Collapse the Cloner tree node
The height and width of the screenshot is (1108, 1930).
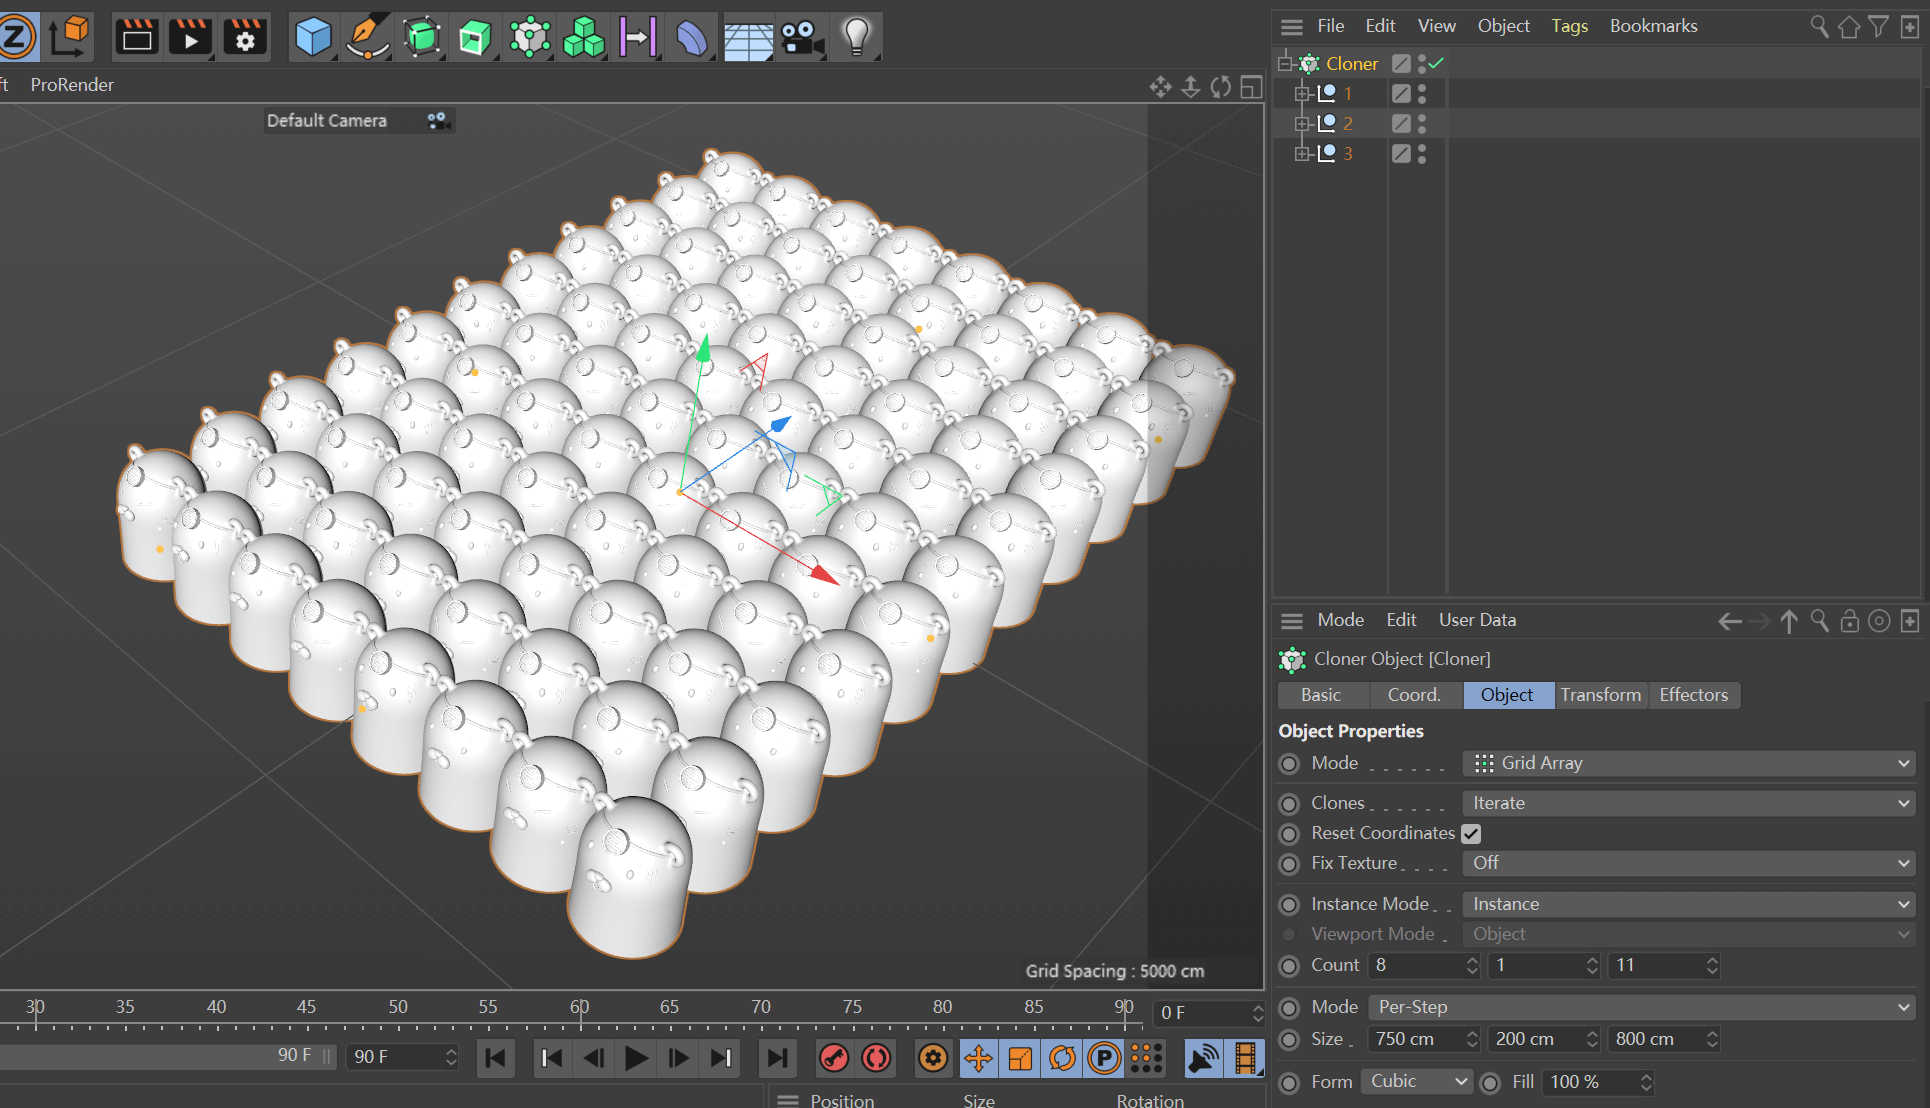tap(1285, 63)
